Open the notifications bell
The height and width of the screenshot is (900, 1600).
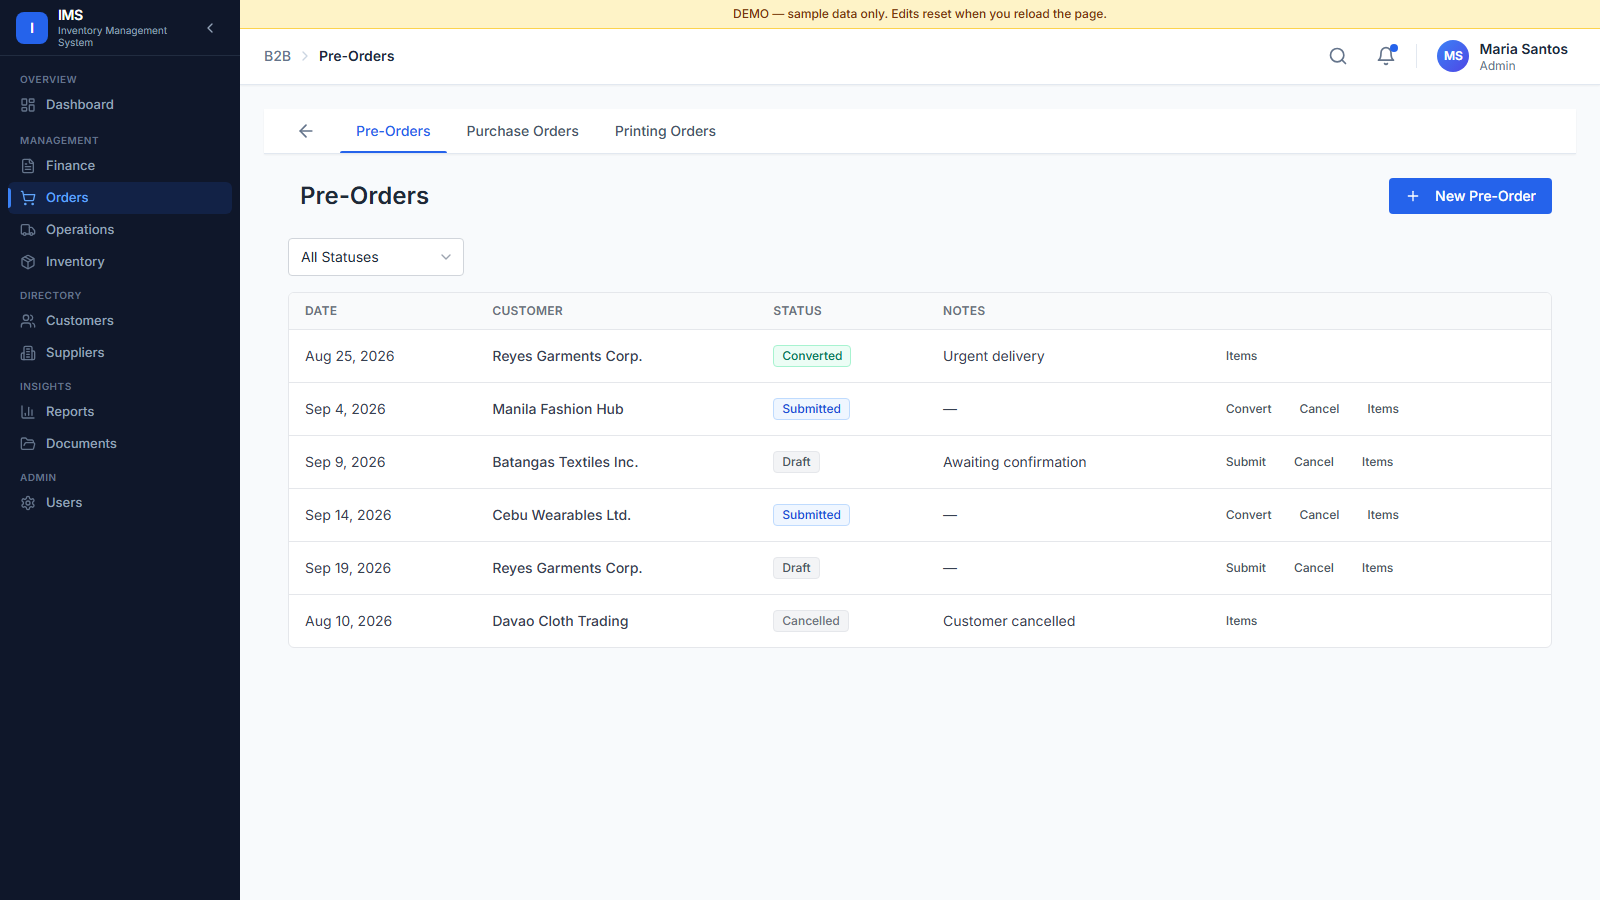[1386, 56]
